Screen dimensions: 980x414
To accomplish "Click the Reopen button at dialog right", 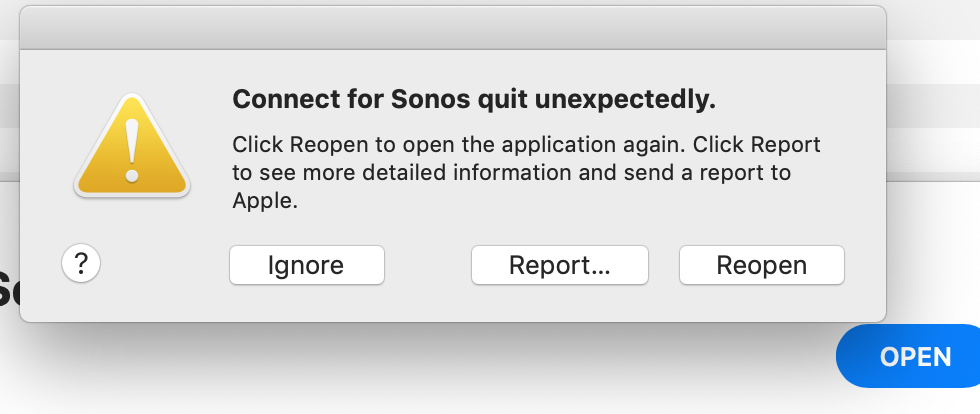I will click(761, 265).
